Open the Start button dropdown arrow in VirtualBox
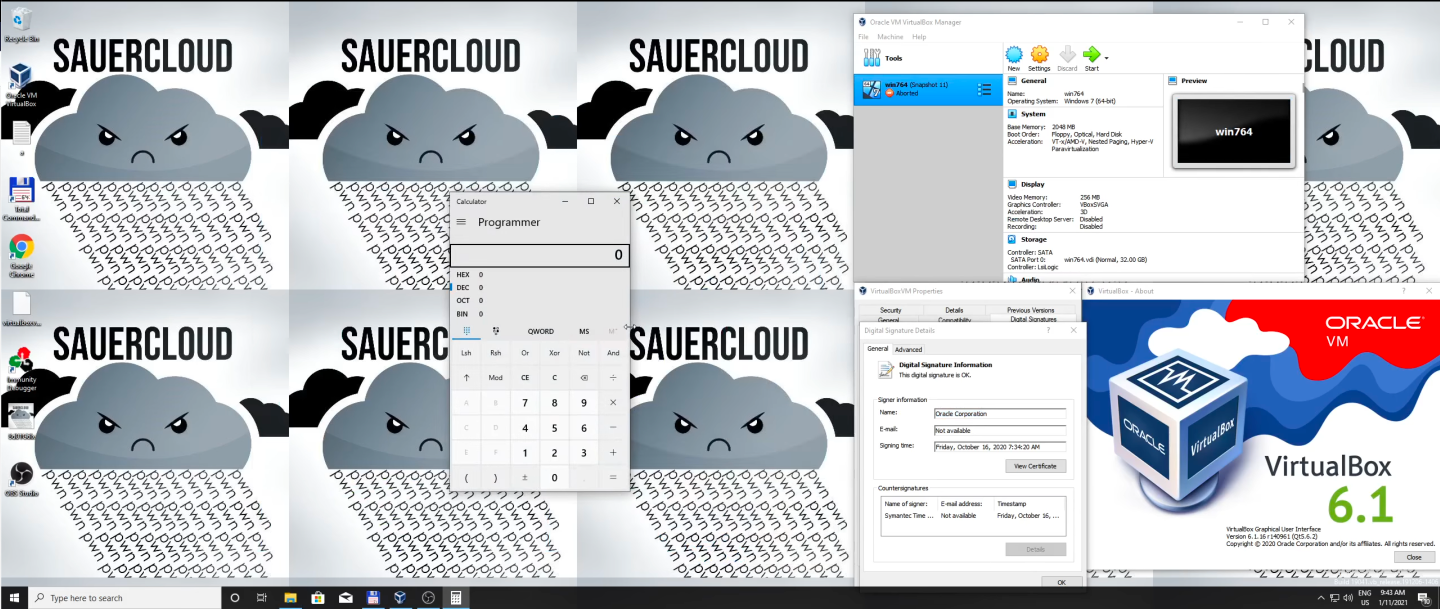The width and height of the screenshot is (1440, 609). tap(1106, 58)
